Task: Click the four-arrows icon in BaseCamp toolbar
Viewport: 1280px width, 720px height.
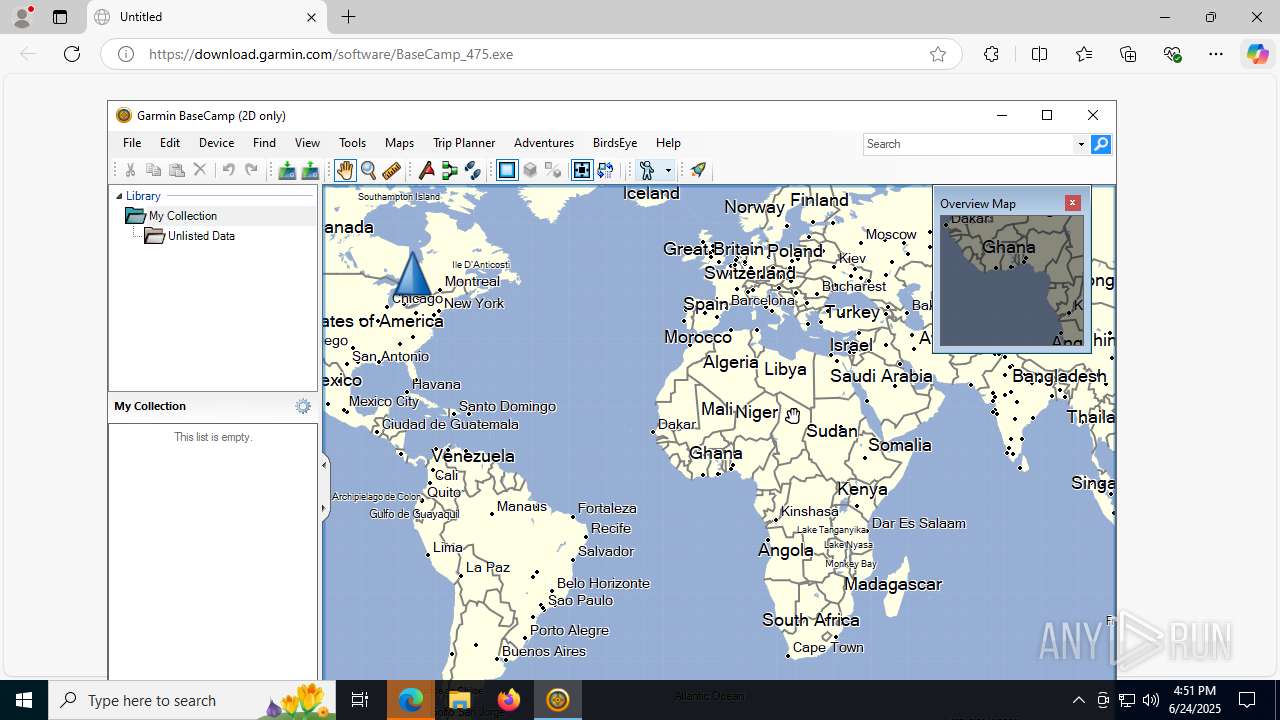Action: coord(582,170)
